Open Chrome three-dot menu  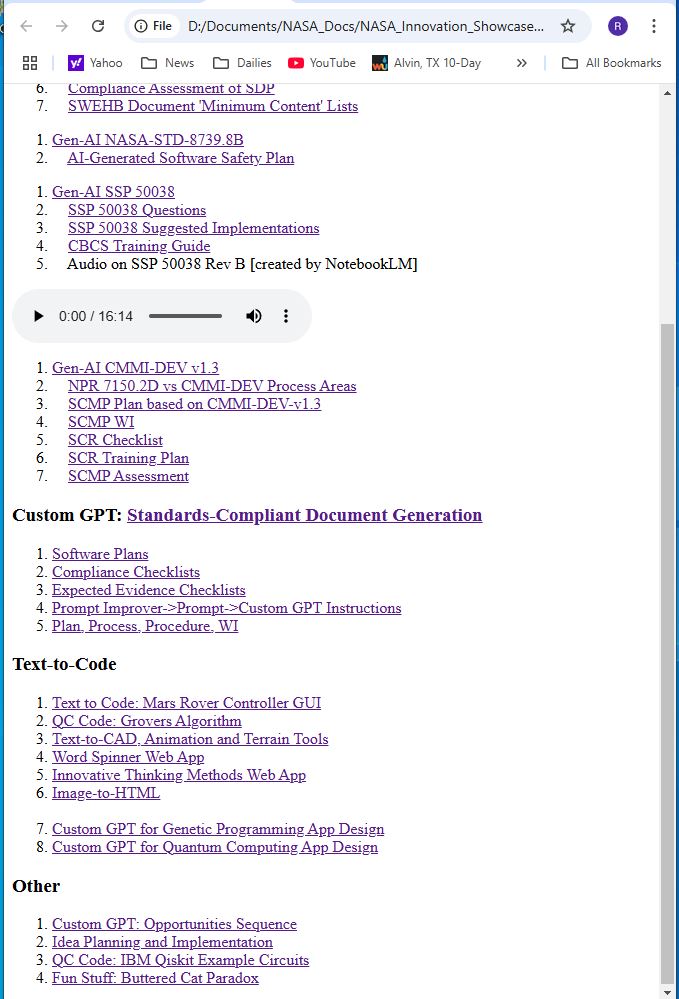pos(653,26)
